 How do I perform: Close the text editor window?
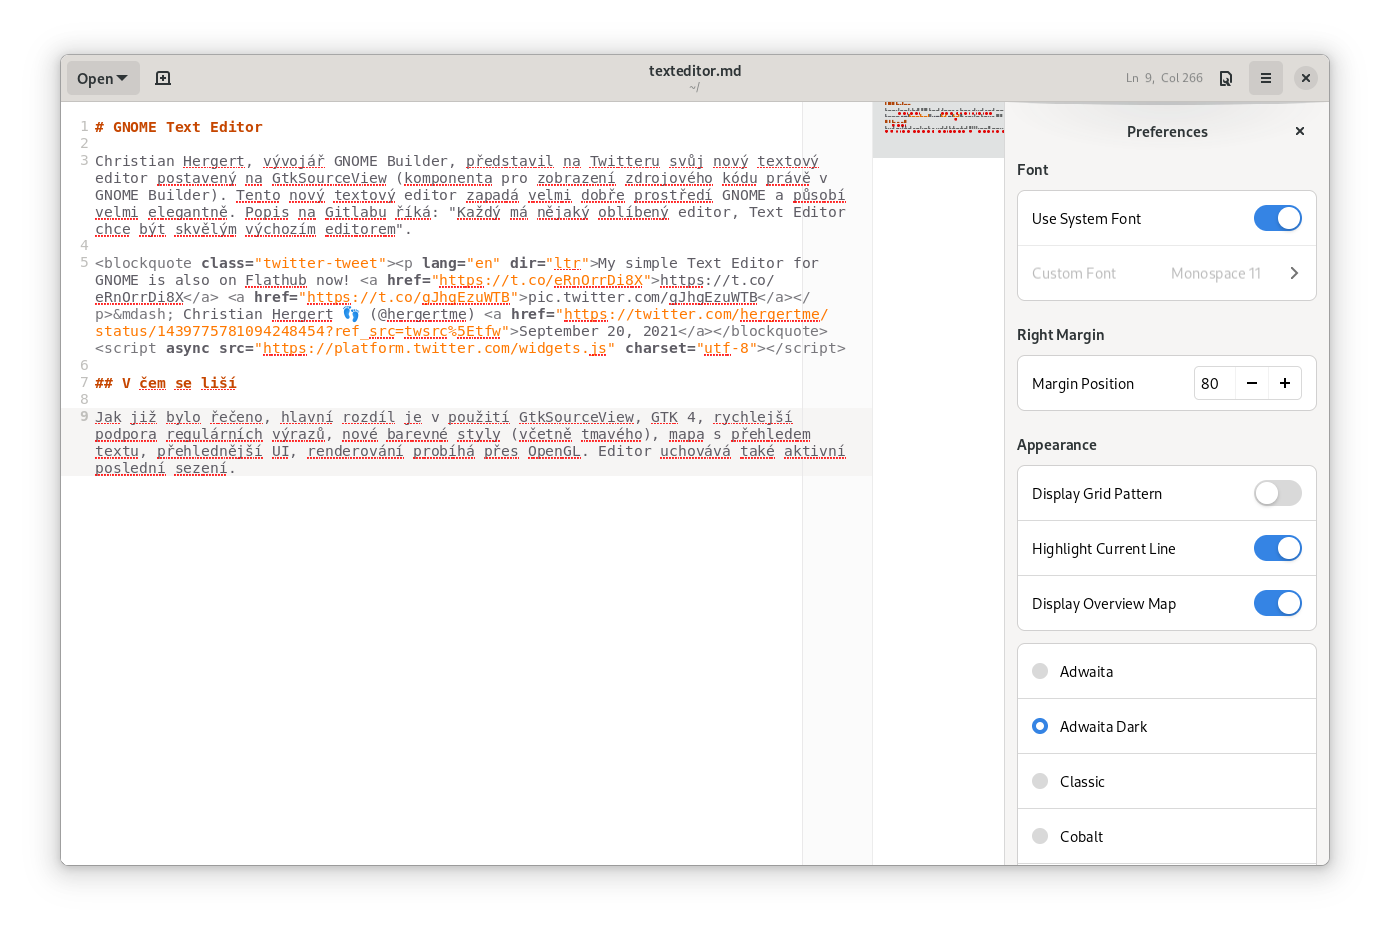1305,78
